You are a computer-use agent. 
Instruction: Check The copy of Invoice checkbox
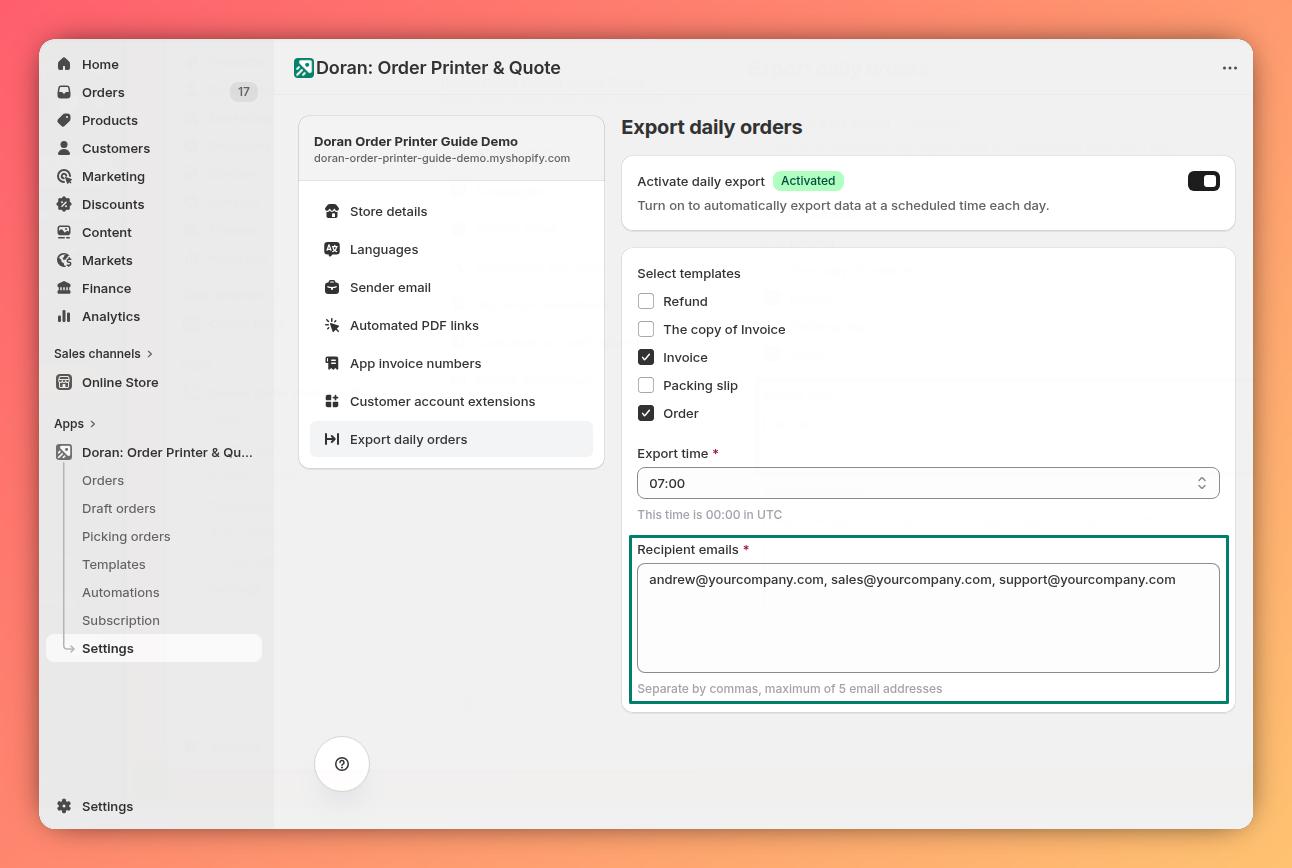click(x=646, y=329)
